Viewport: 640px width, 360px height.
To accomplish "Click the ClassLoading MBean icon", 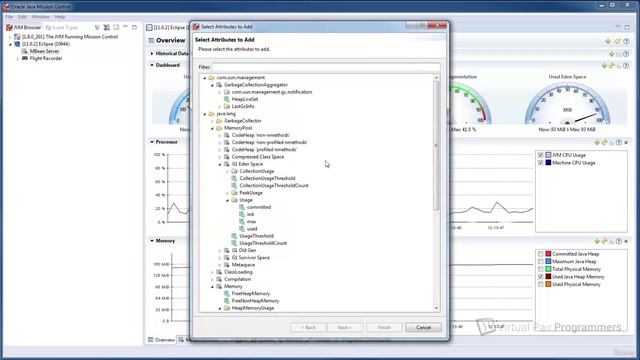I will tap(219, 272).
